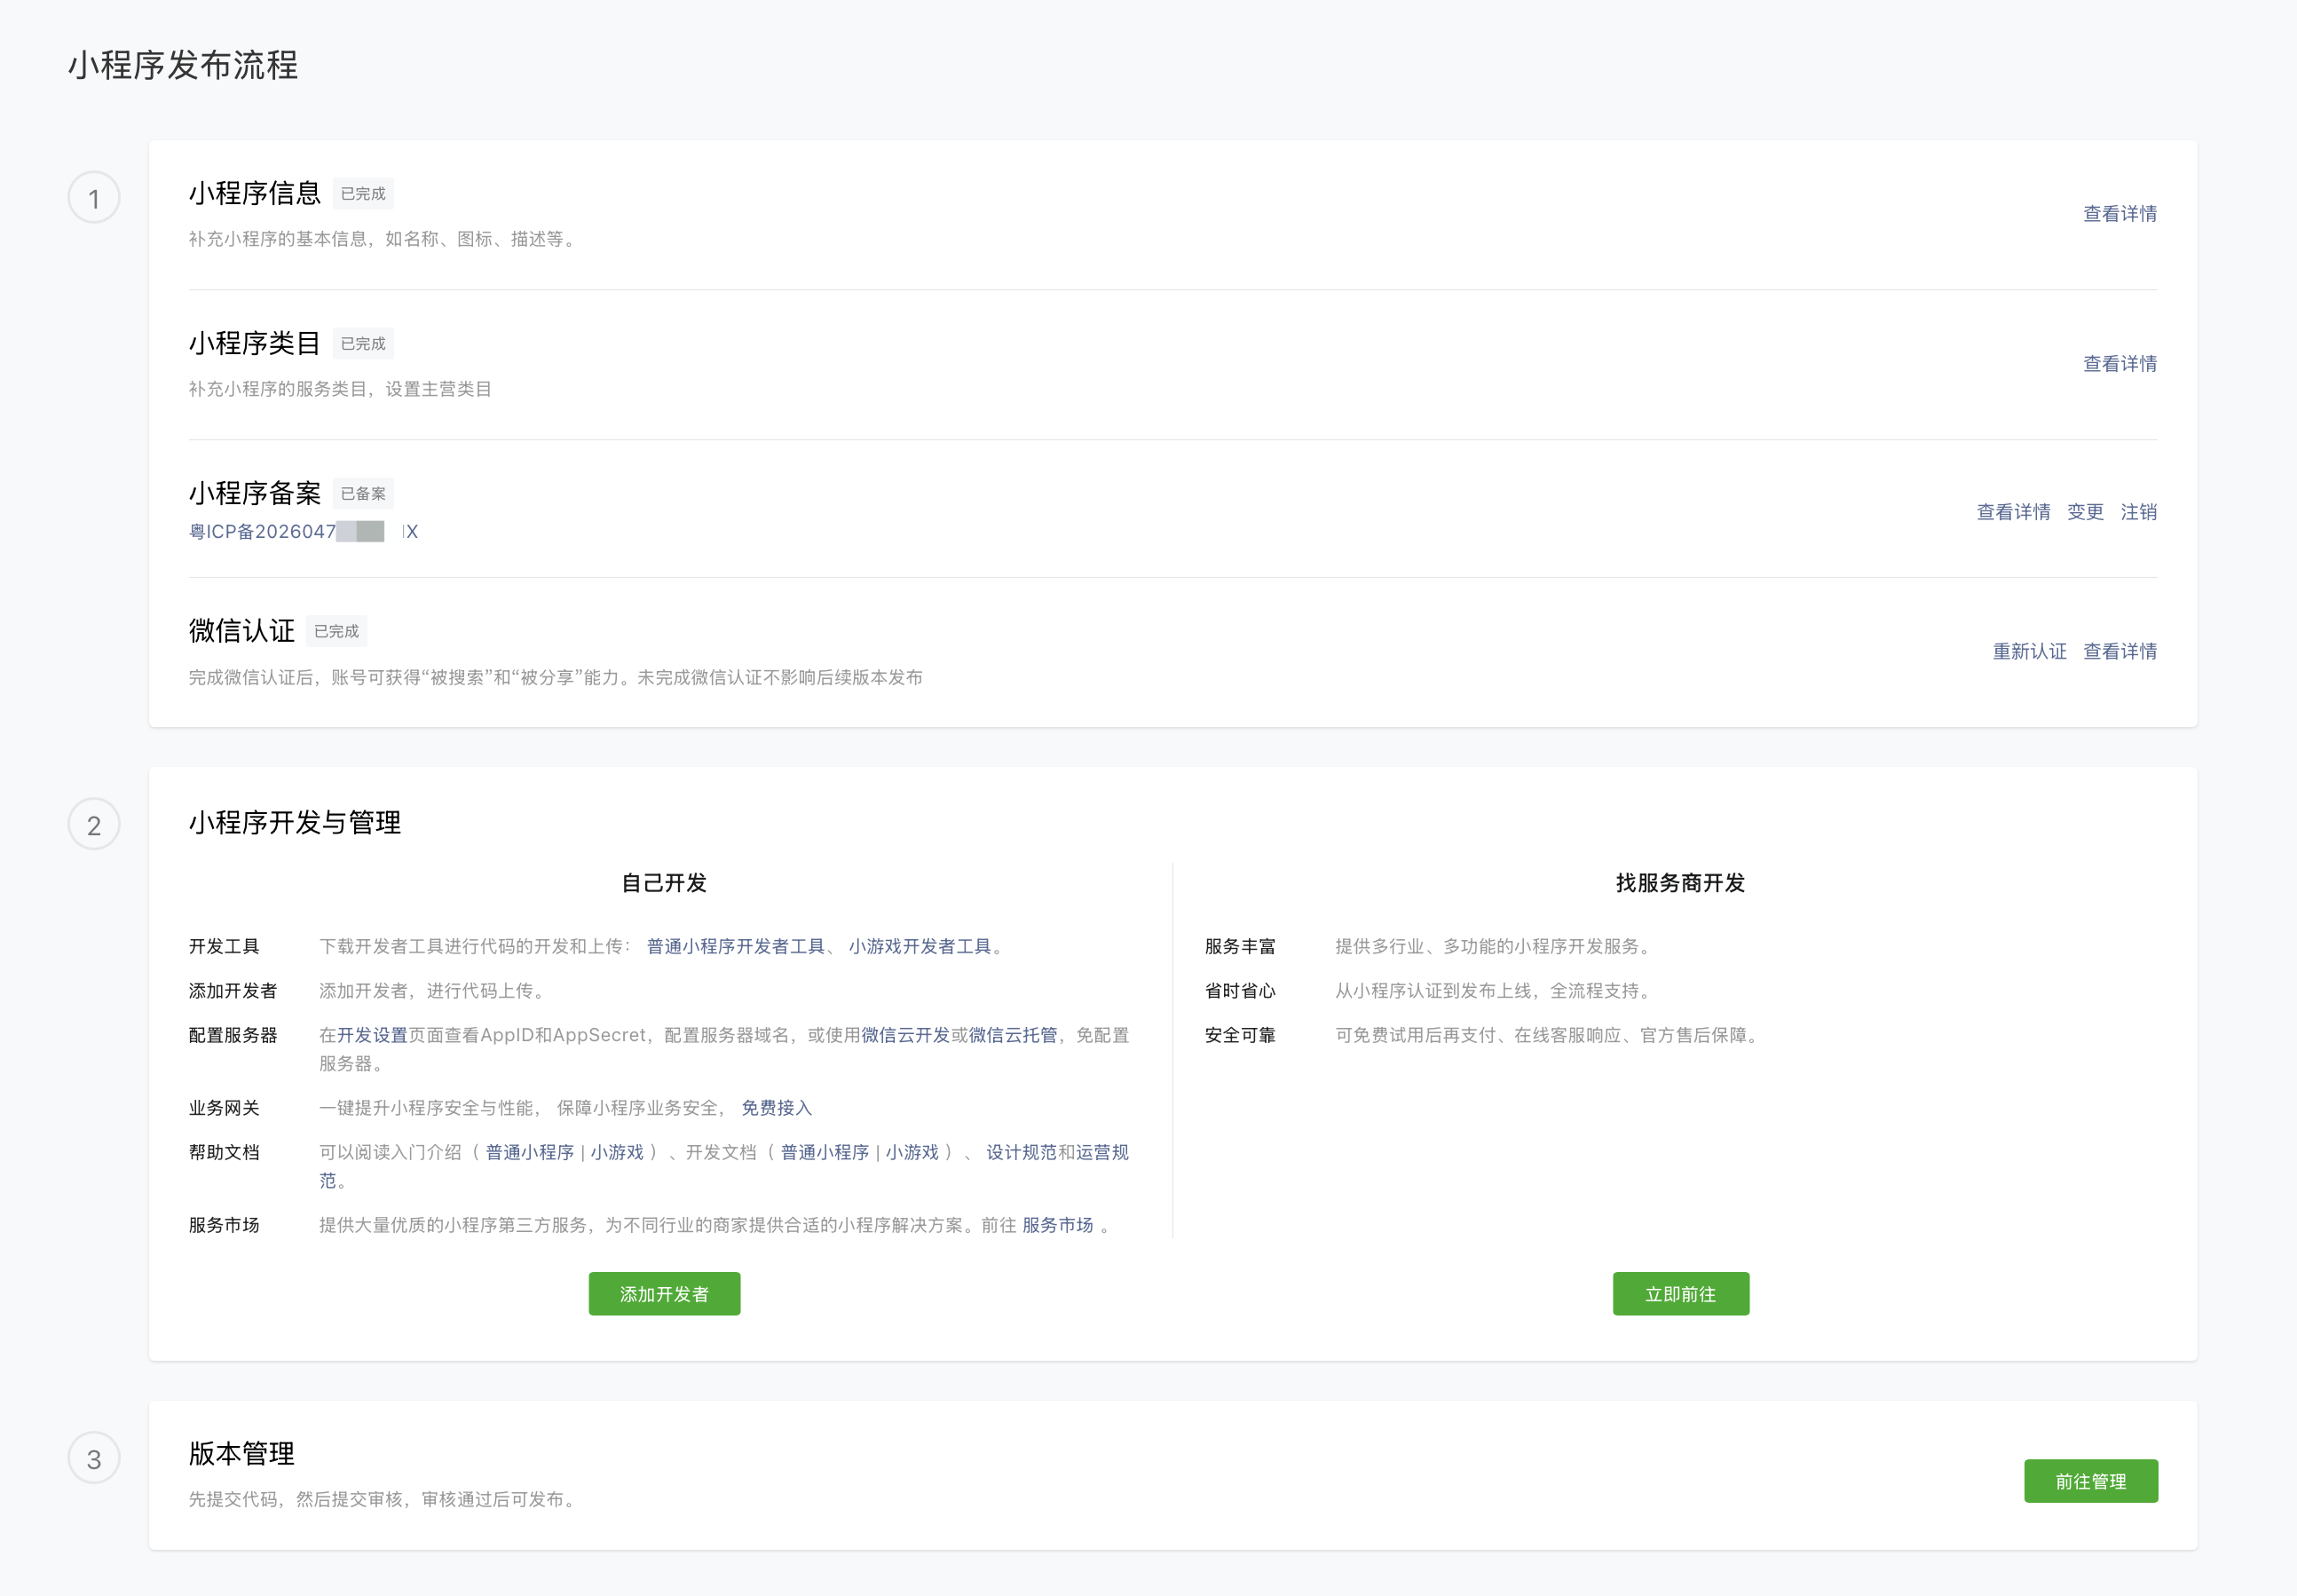Click 注销 link for 小程序备案
This screenshot has width=2297, height=1596.
(2138, 512)
